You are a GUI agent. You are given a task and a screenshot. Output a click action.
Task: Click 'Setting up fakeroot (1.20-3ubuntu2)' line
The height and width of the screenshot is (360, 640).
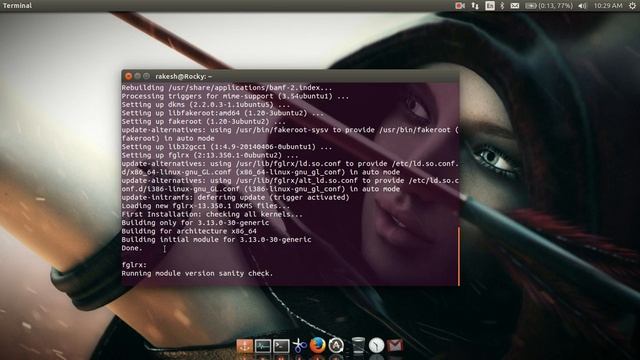[203, 121]
